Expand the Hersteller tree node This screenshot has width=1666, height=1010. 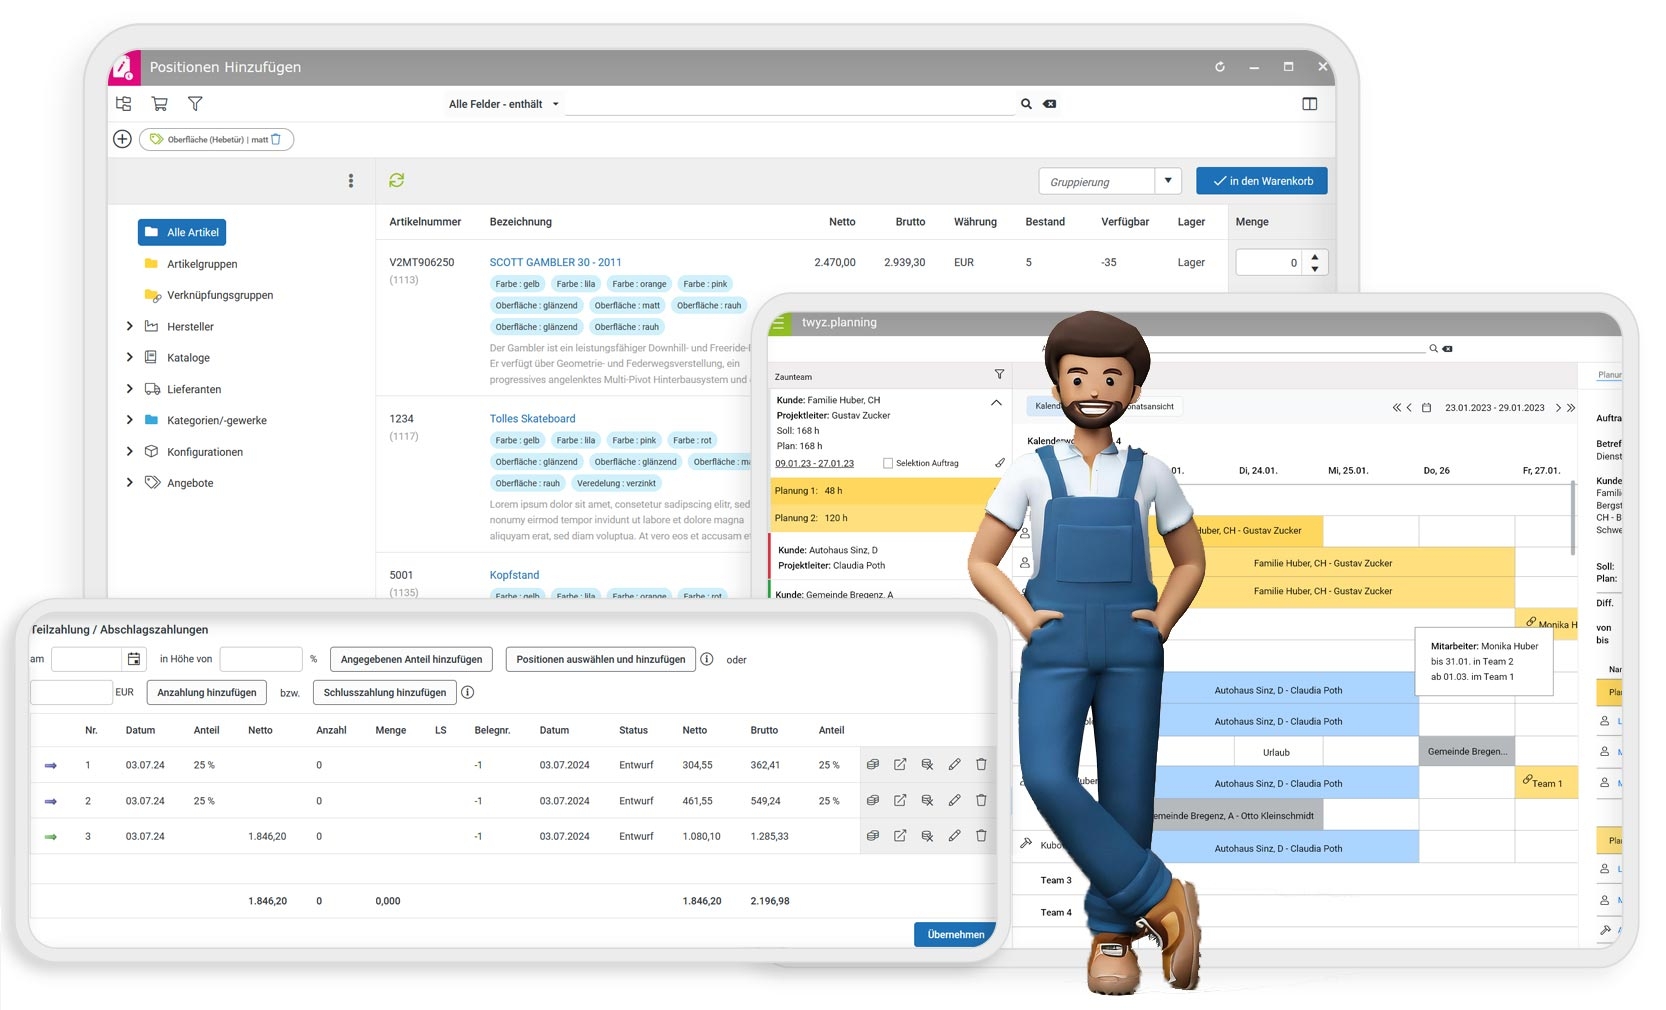pos(130,326)
